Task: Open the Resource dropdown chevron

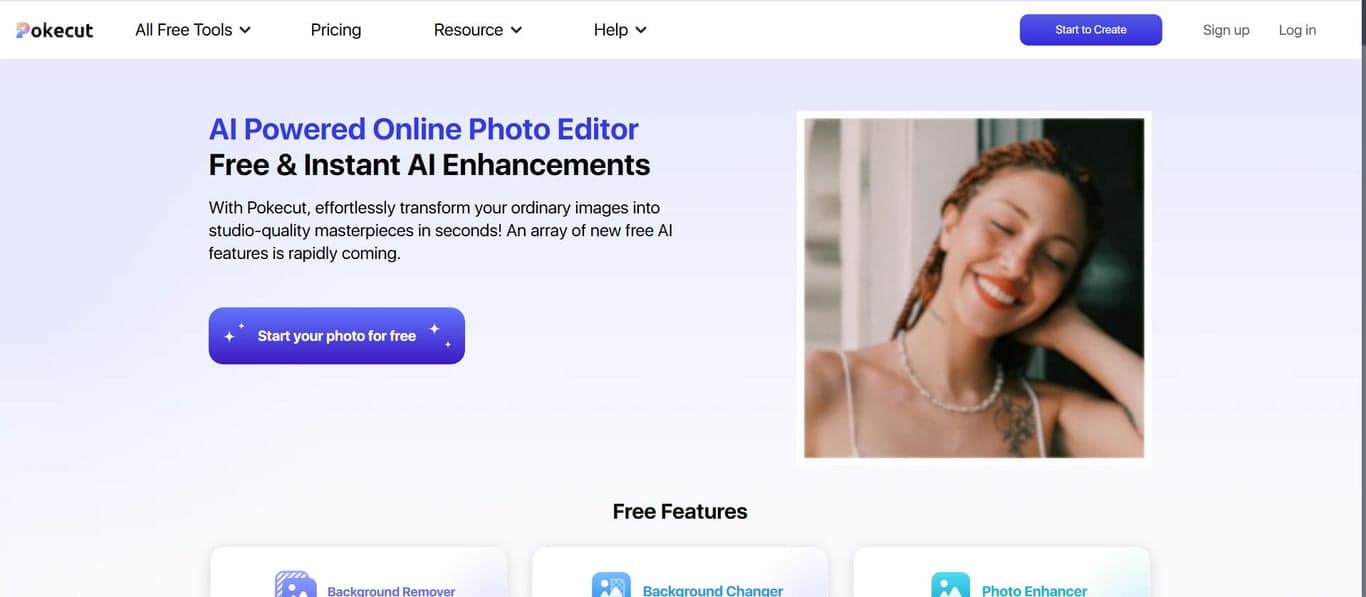Action: pyautogui.click(x=518, y=30)
